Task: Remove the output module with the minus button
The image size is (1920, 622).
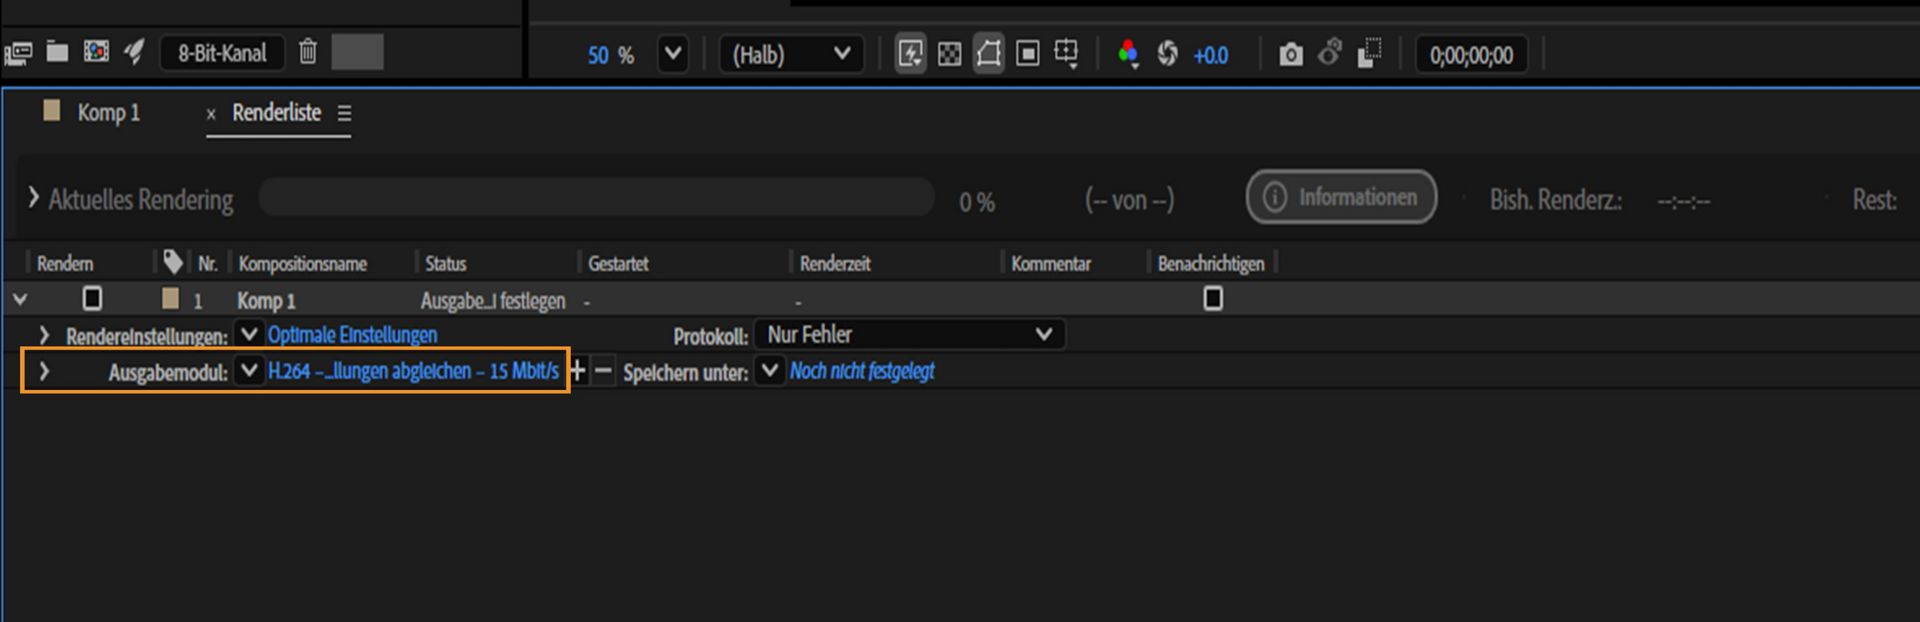Action: click(603, 371)
